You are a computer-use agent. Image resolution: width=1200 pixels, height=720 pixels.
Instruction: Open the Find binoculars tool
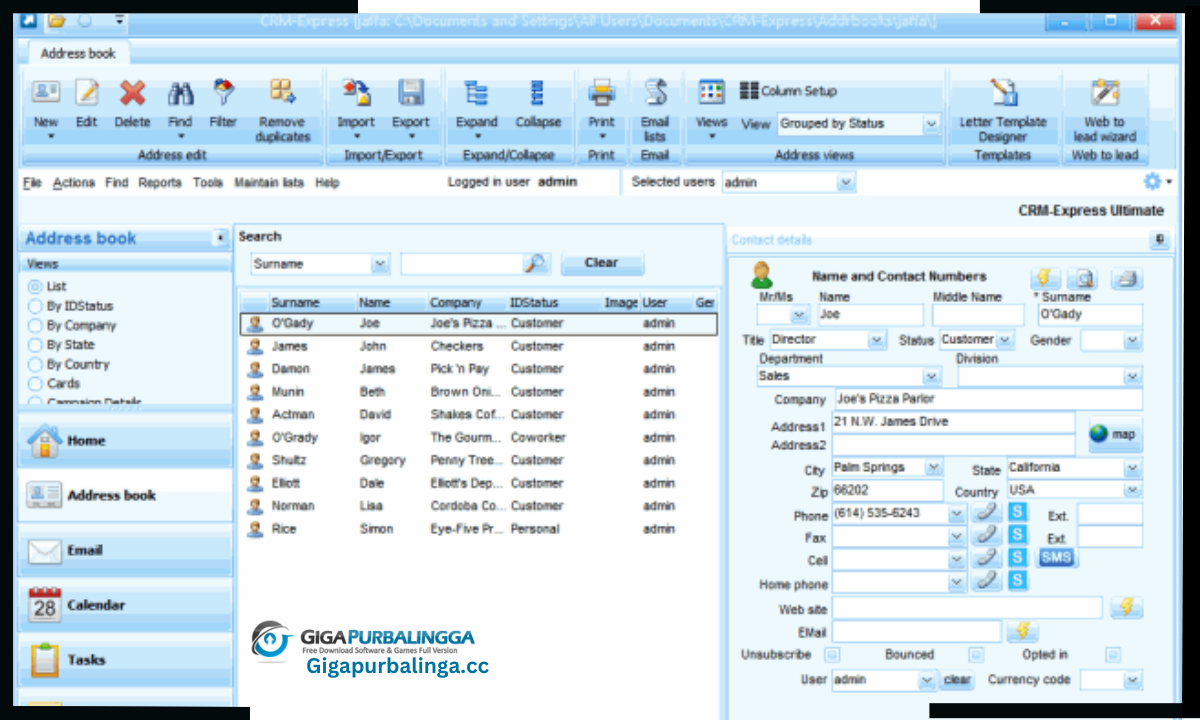coord(180,94)
